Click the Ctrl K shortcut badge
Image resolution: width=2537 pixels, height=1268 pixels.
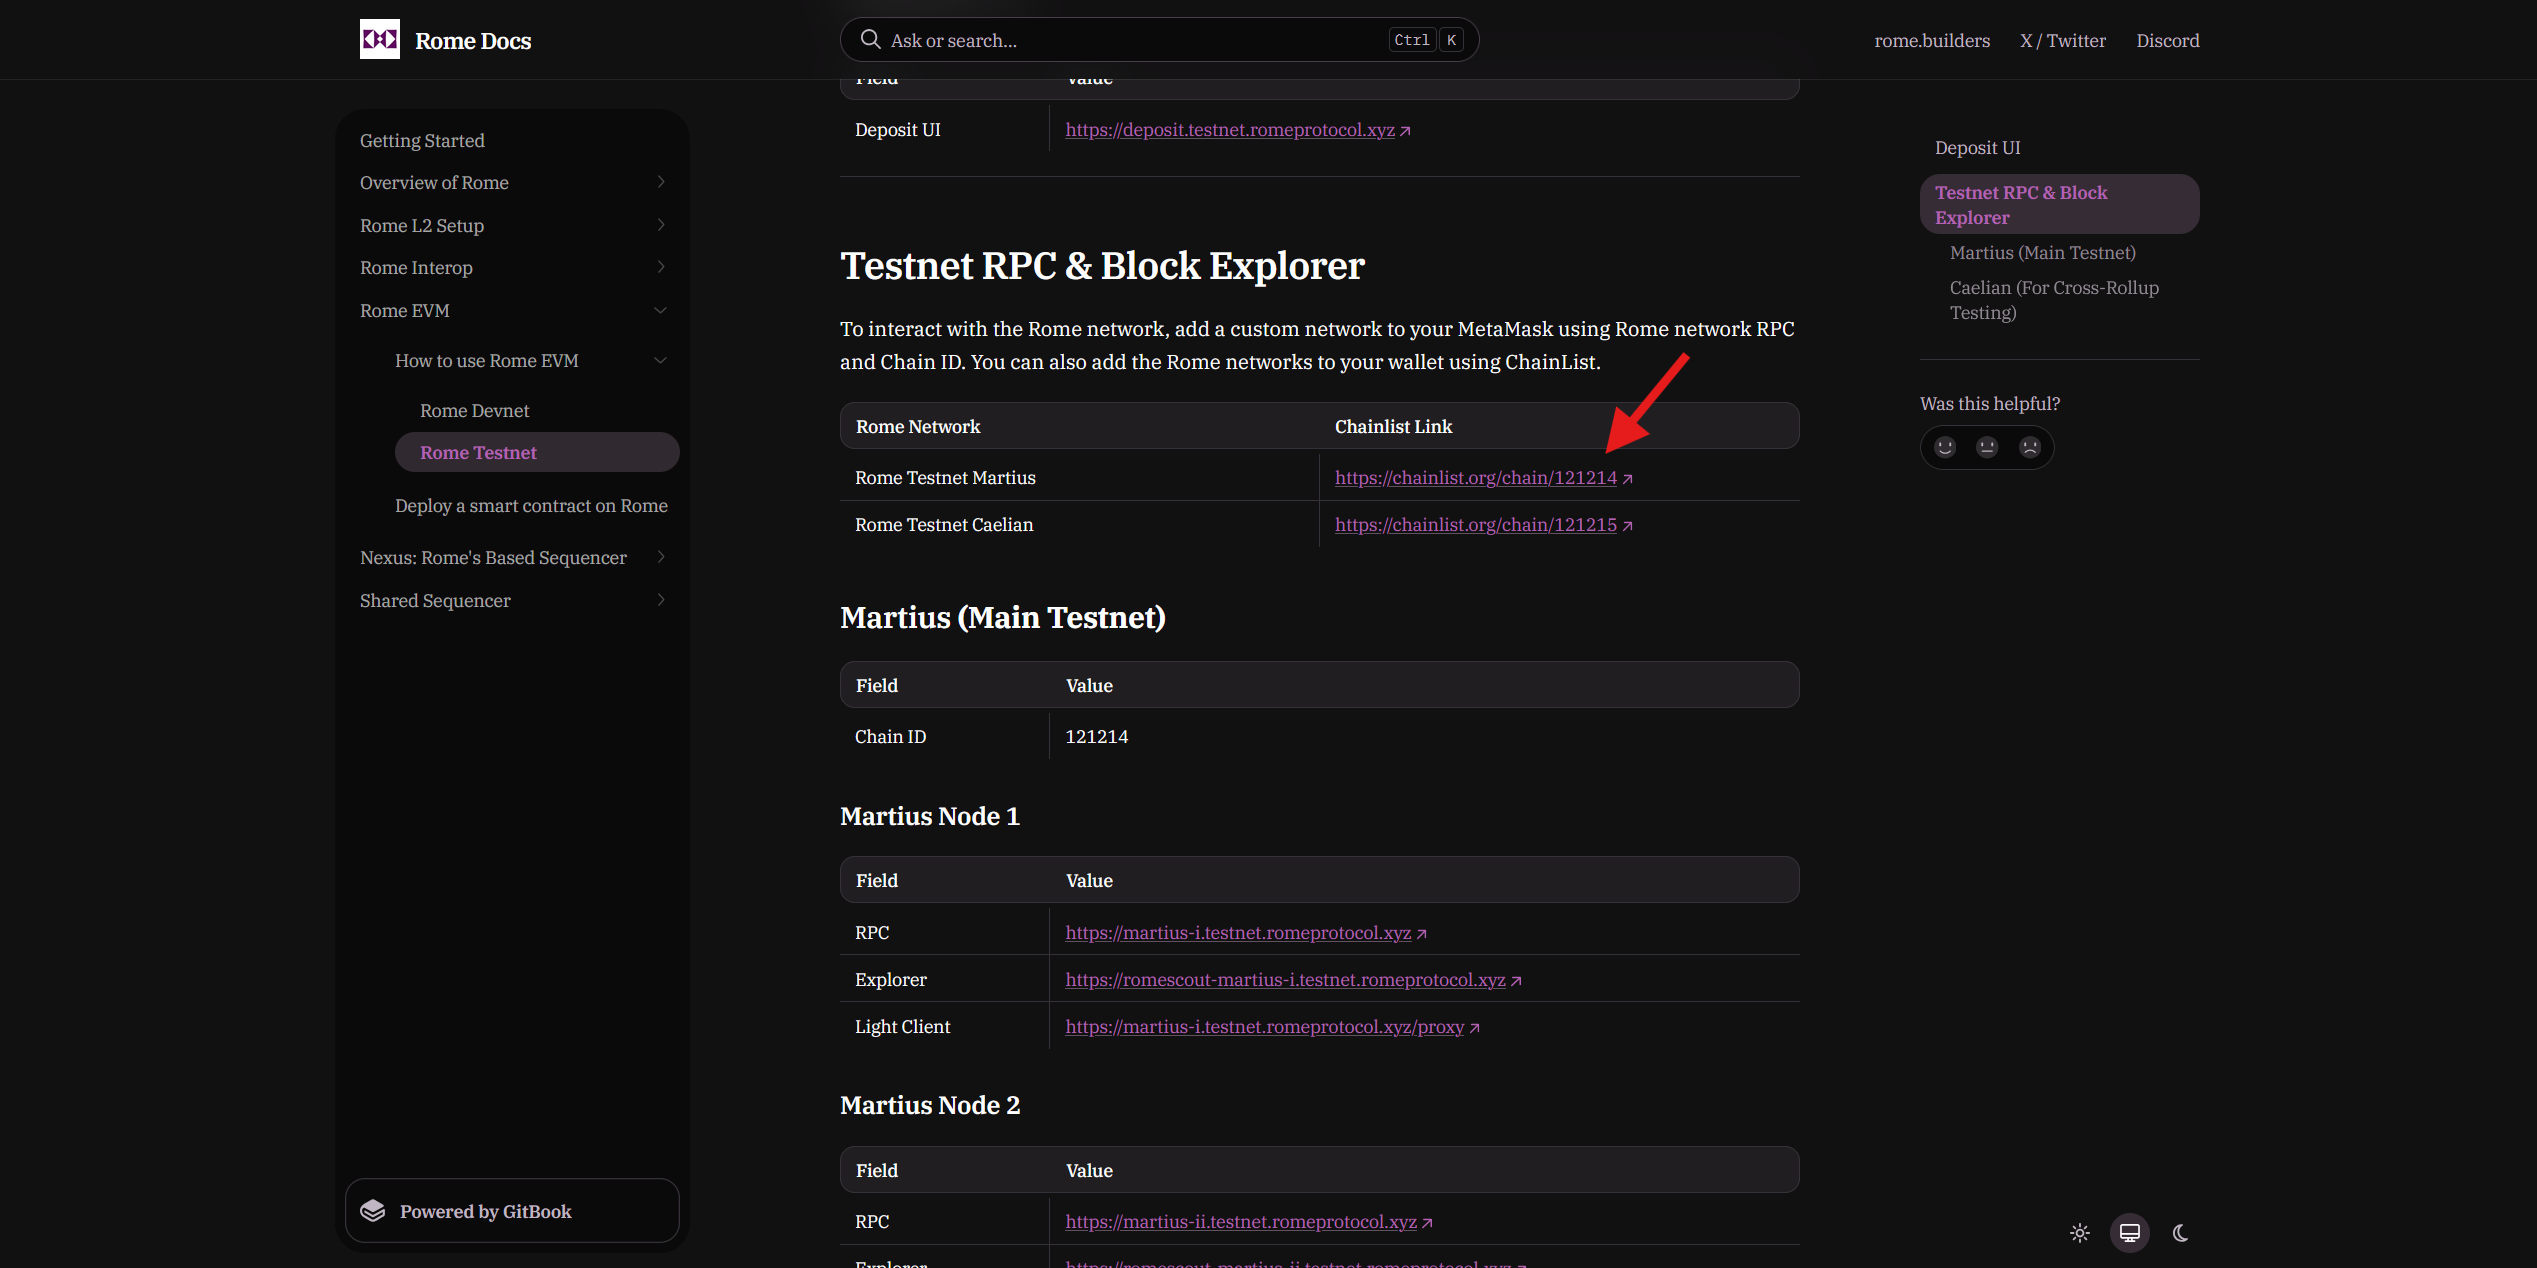tap(1426, 40)
